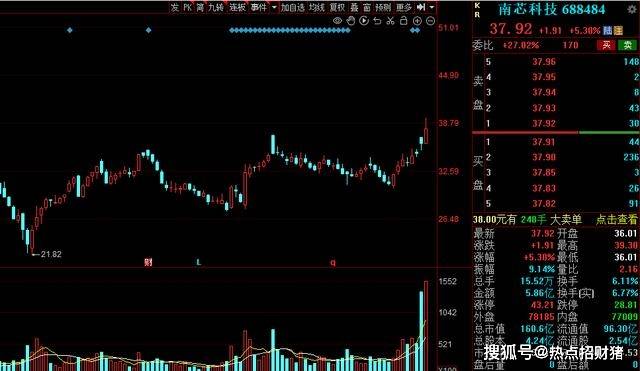Open the settings gear in the quote panel
640x371 pixels.
pyautogui.click(x=632, y=9)
